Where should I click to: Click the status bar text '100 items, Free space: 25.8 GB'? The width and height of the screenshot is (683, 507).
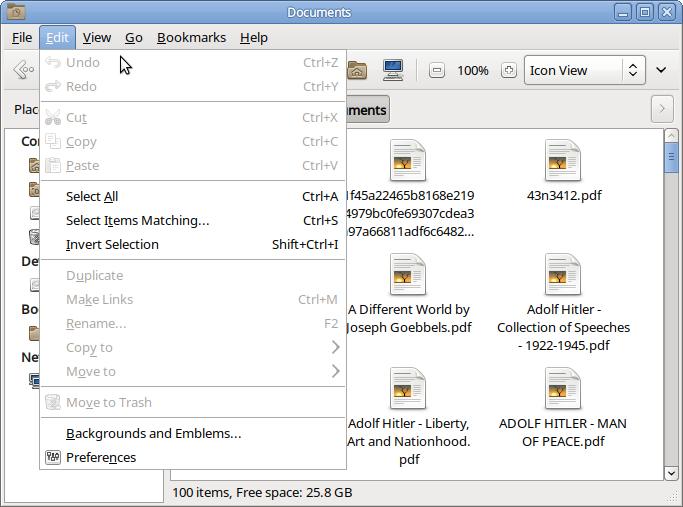point(262,492)
